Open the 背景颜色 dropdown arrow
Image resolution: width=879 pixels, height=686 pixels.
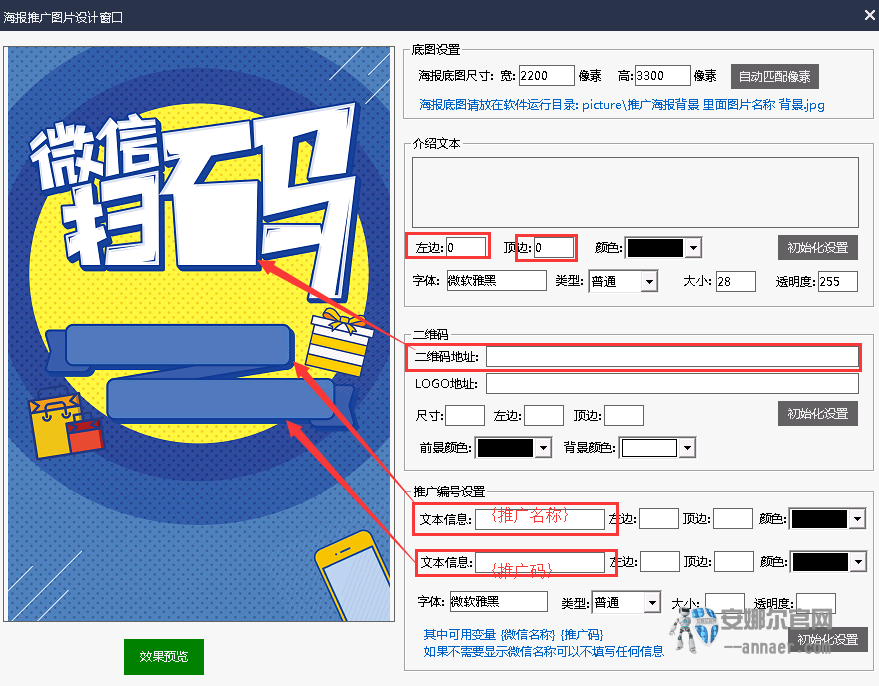click(688, 448)
